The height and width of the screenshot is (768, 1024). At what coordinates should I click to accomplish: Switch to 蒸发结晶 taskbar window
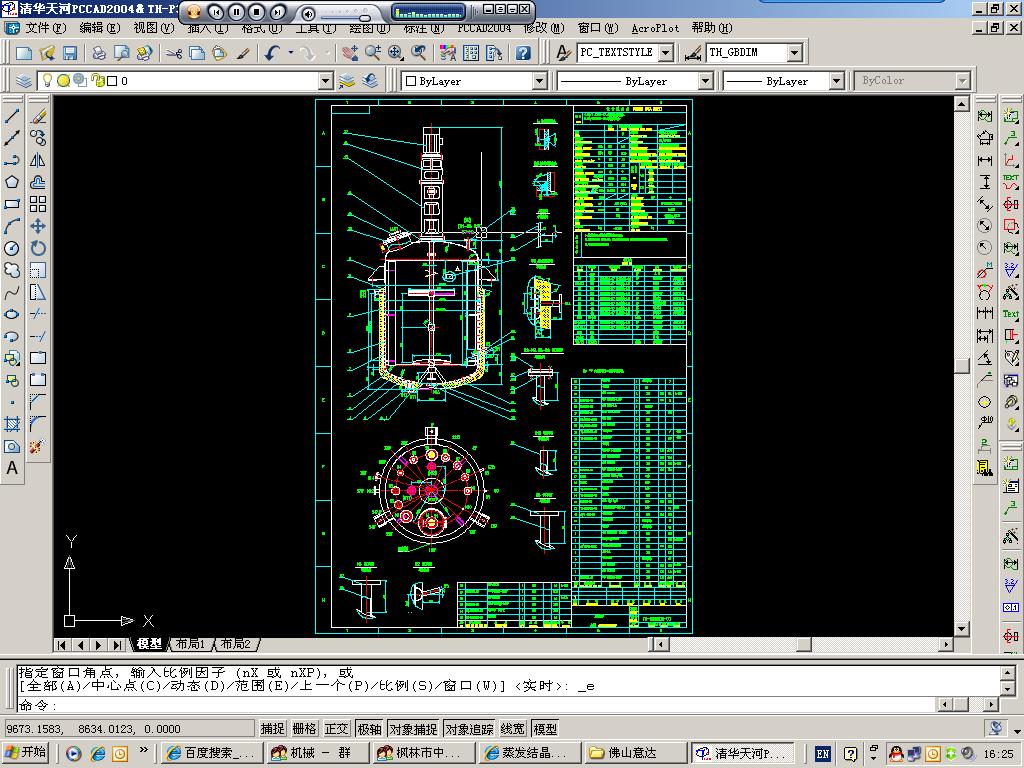coord(529,753)
